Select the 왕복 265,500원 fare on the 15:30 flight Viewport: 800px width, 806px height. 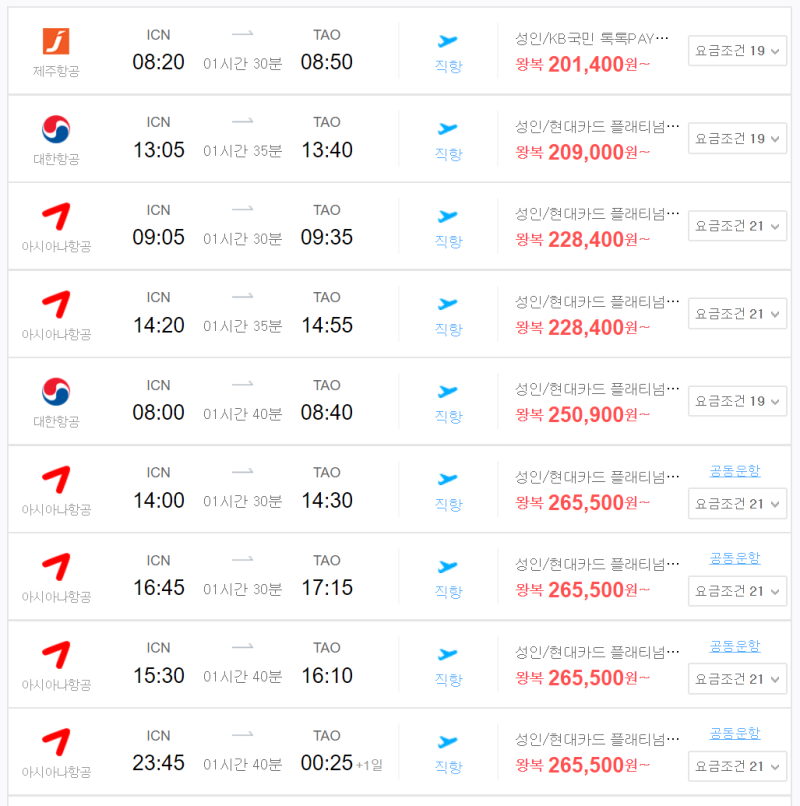click(583, 678)
